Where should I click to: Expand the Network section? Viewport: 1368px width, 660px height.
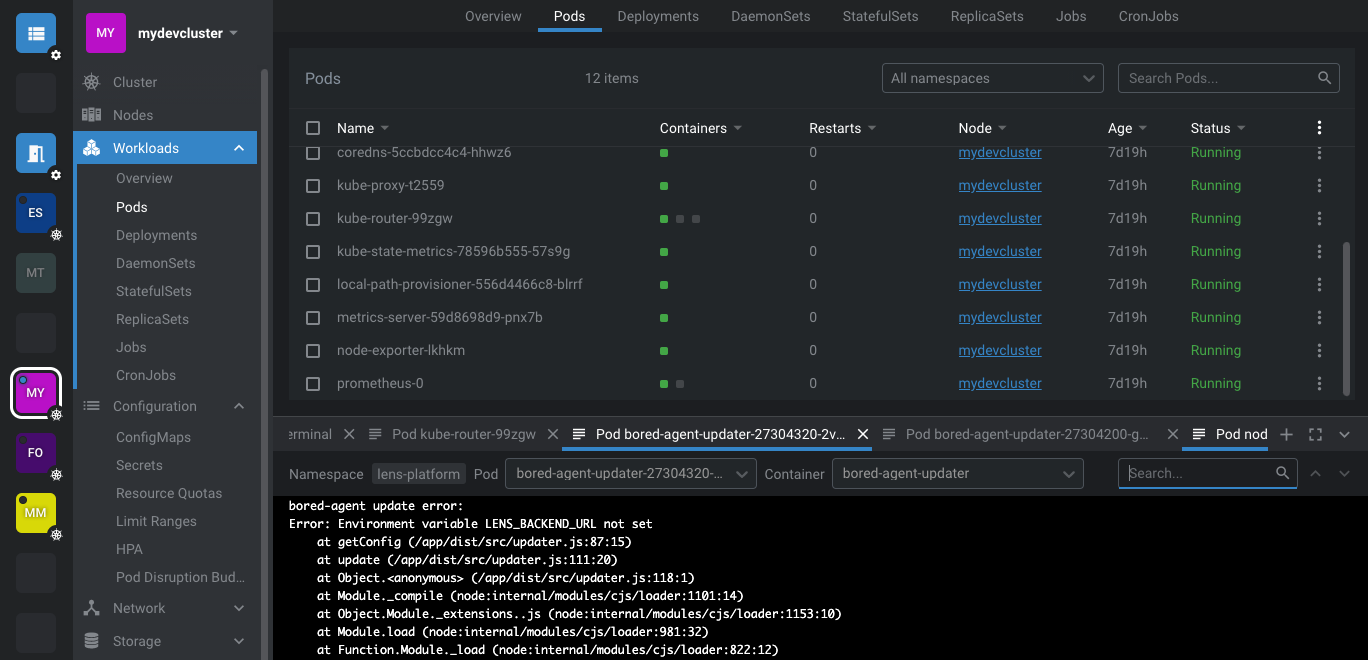(239, 608)
